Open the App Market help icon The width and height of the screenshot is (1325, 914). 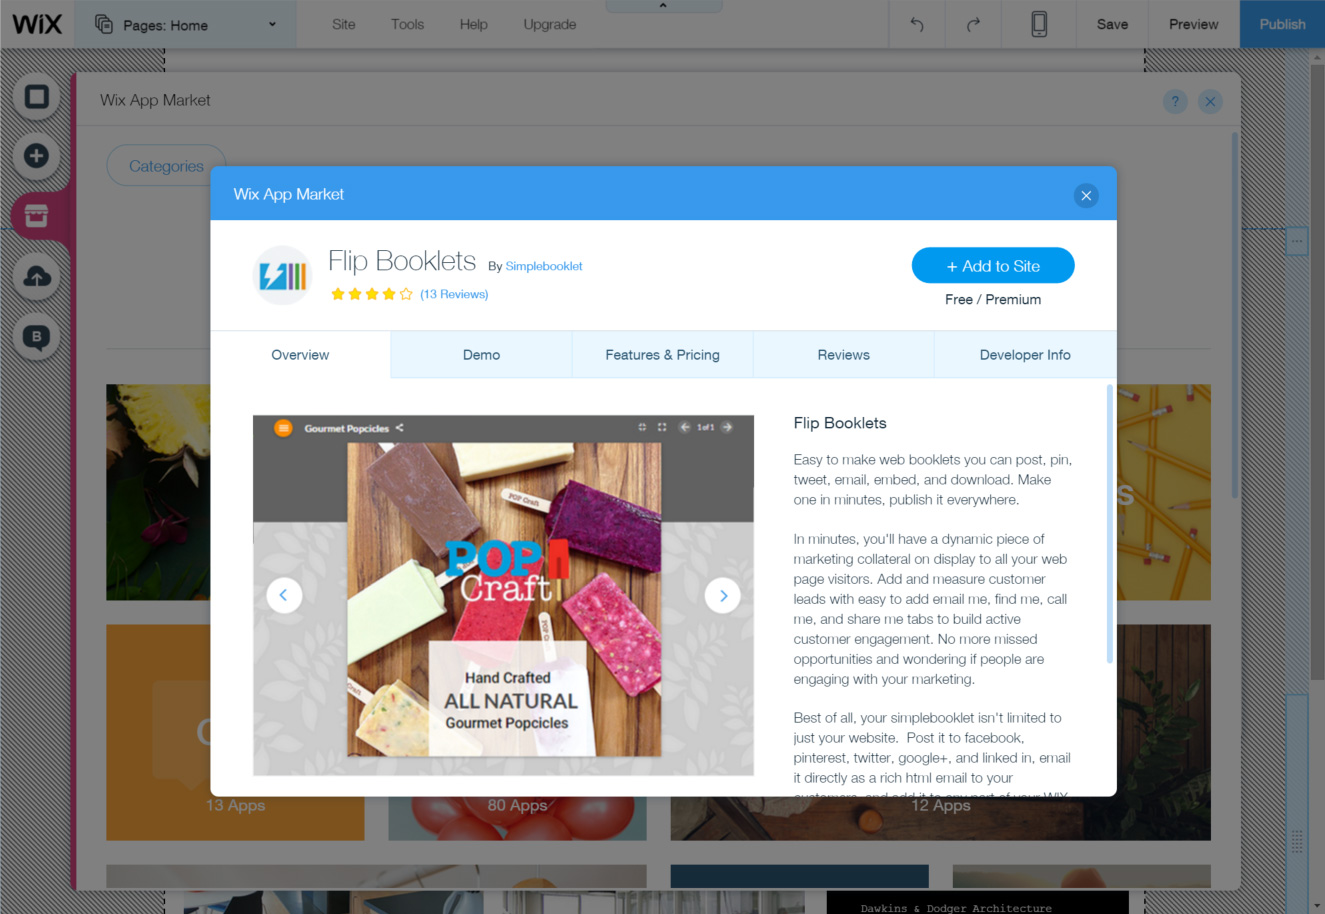click(1175, 101)
